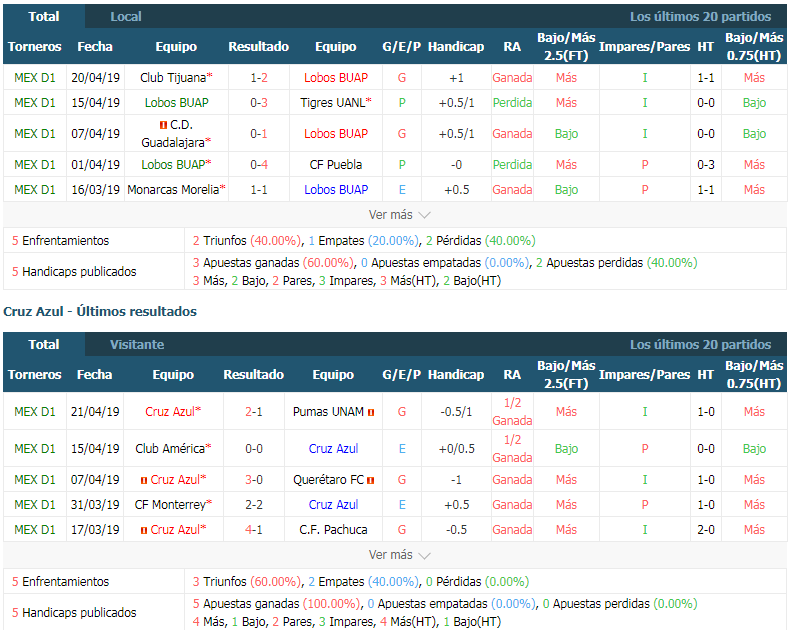Open Tigres UANL team link
The height and width of the screenshot is (630, 790).
pyautogui.click(x=333, y=103)
